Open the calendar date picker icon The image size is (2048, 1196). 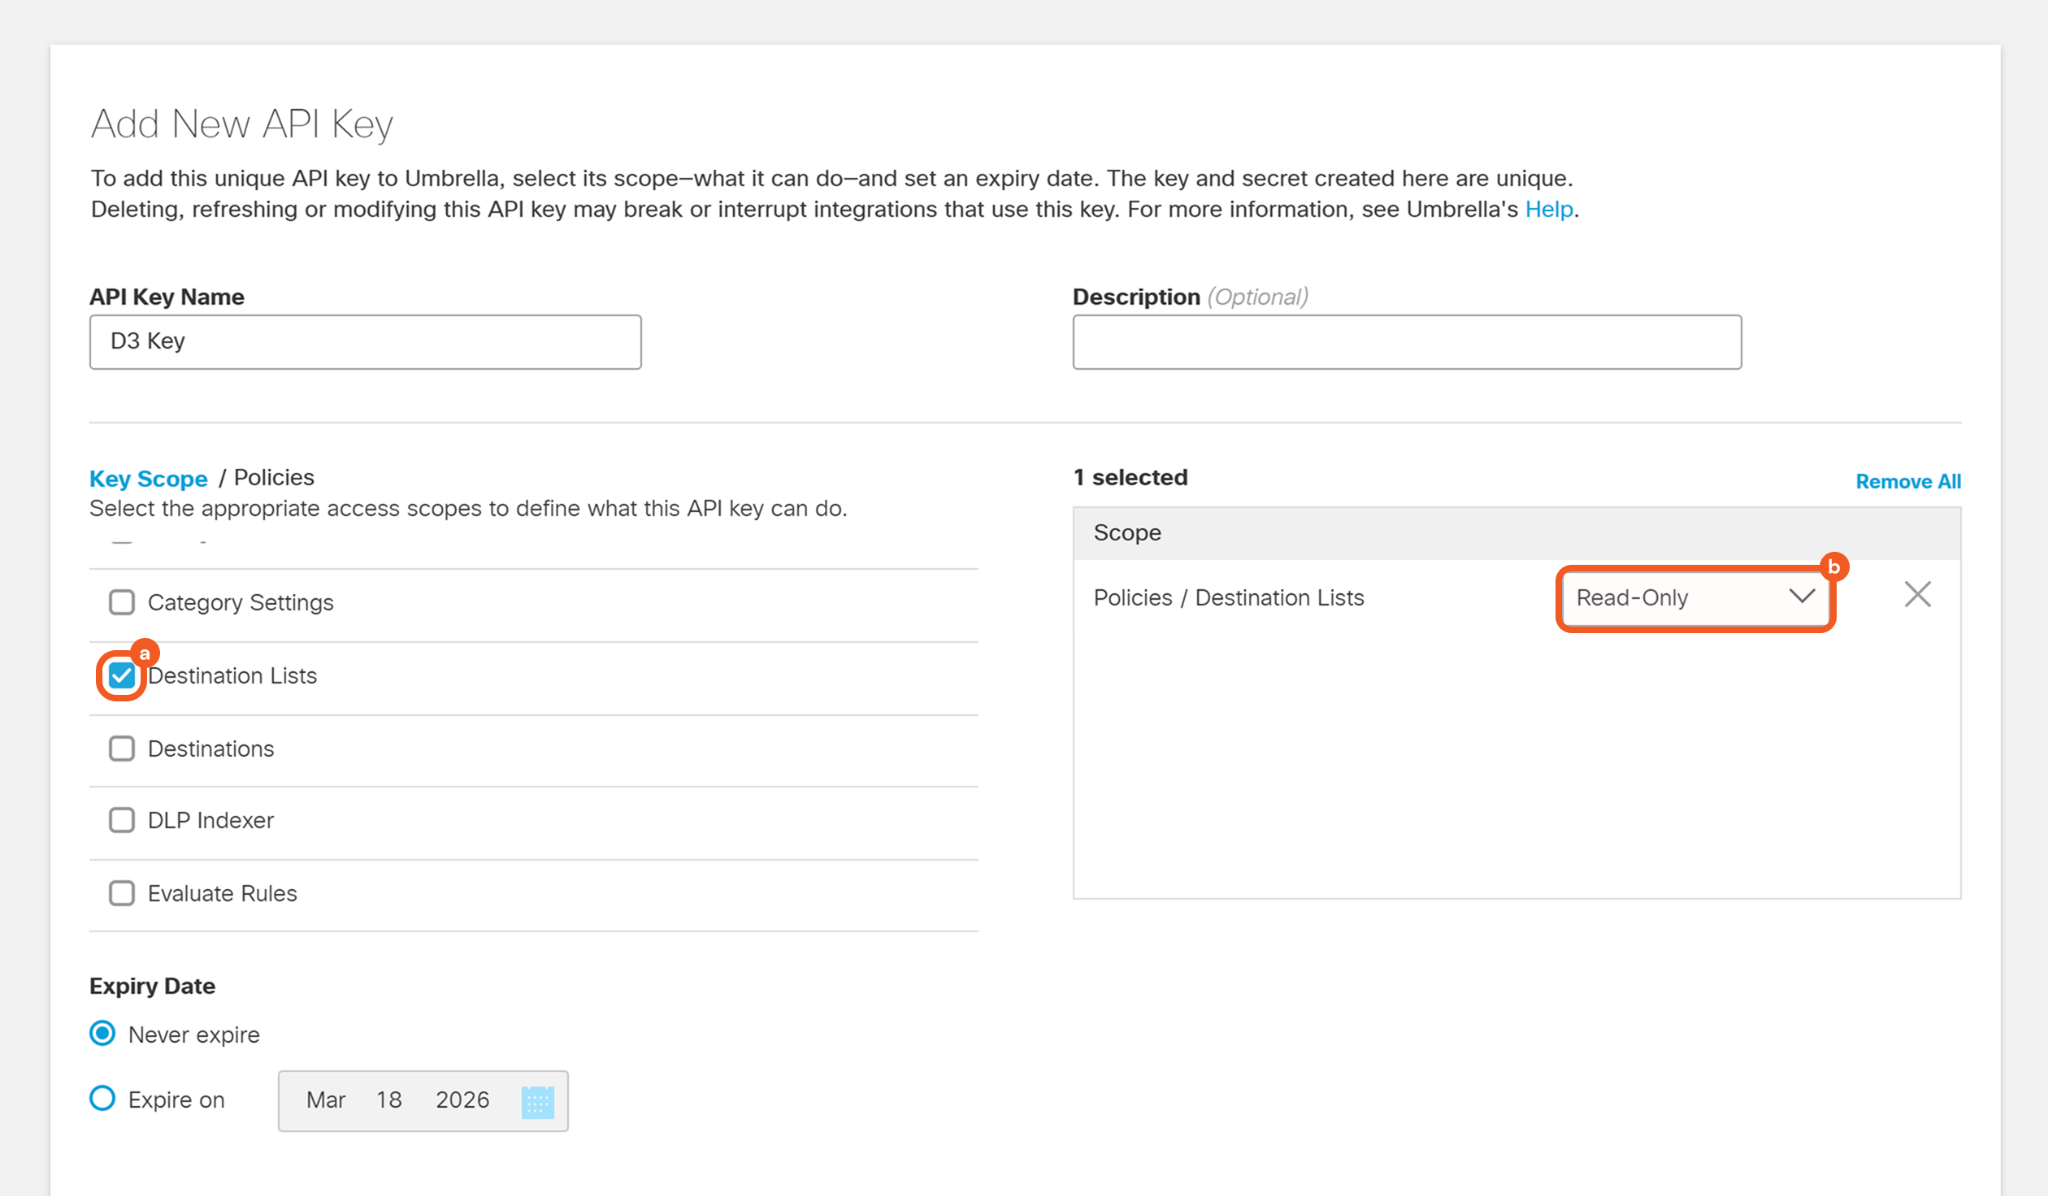(x=537, y=1101)
